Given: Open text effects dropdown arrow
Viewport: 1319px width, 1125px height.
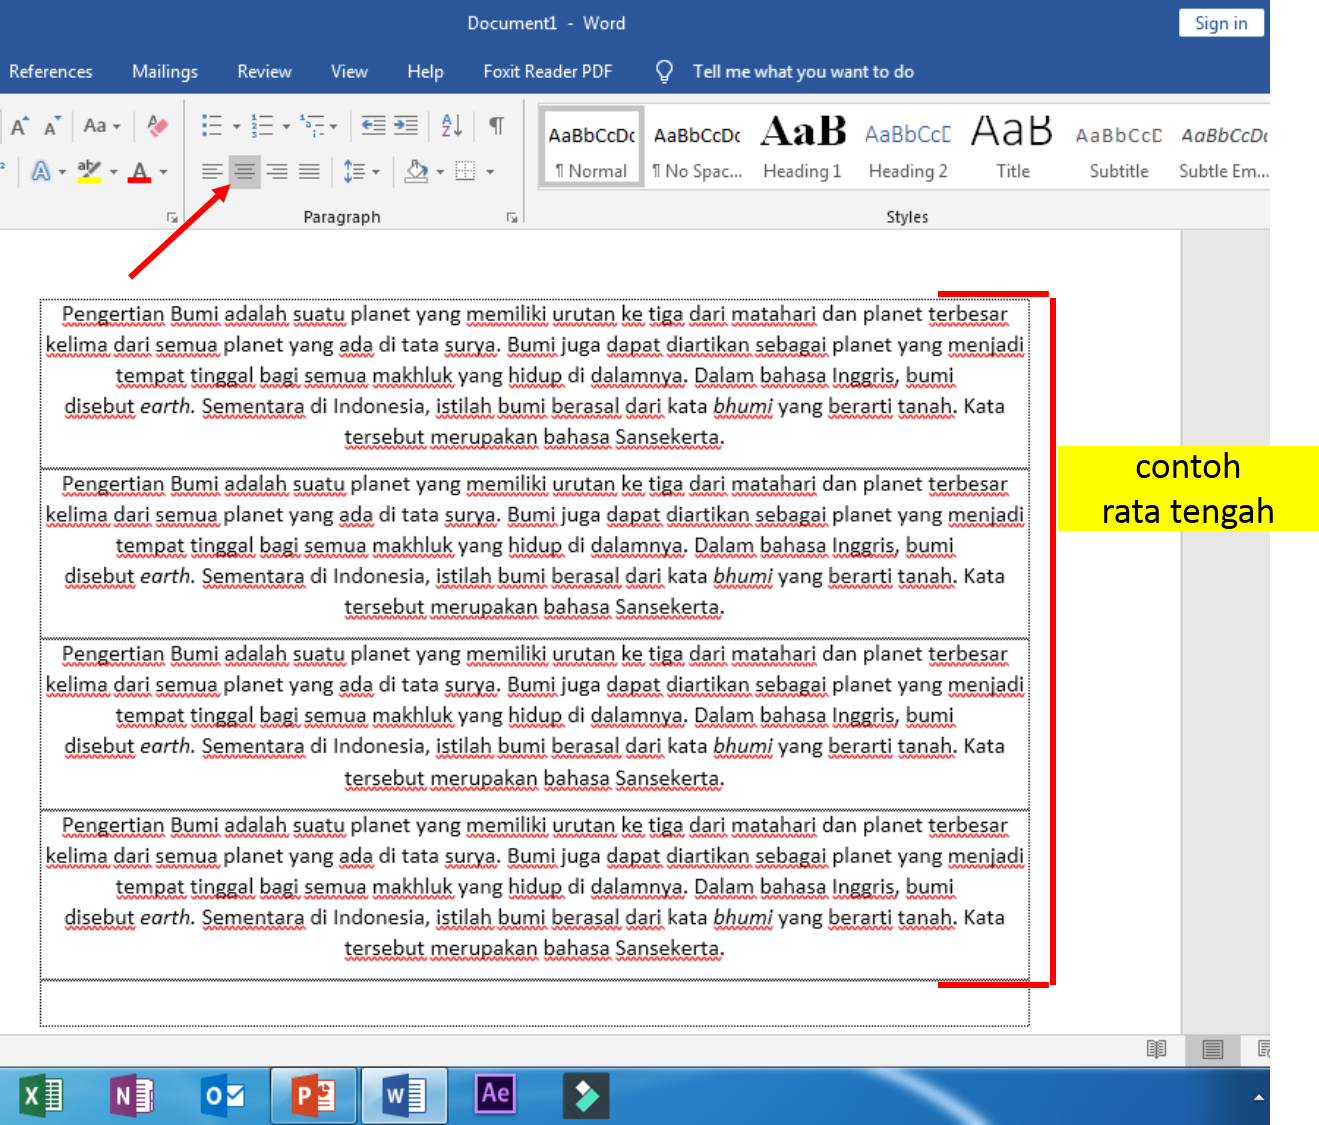Looking at the screenshot, I should (62, 172).
